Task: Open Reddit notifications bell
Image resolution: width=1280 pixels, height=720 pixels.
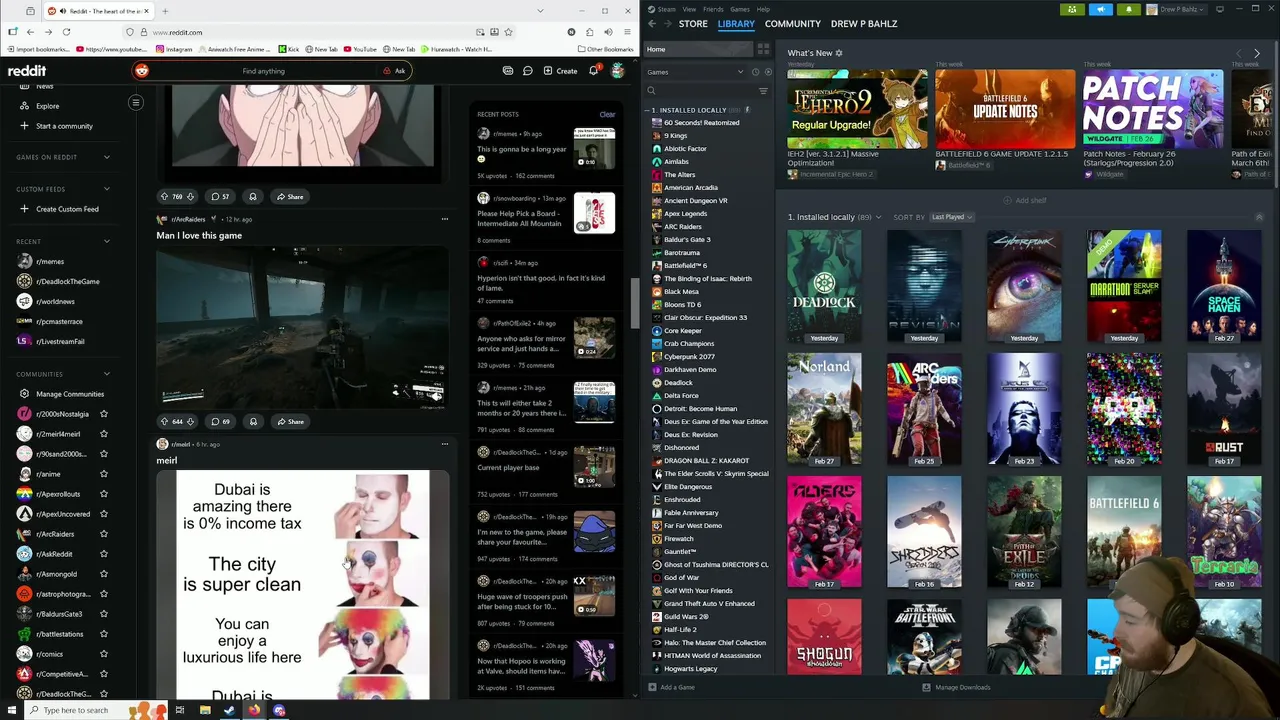Action: [593, 71]
